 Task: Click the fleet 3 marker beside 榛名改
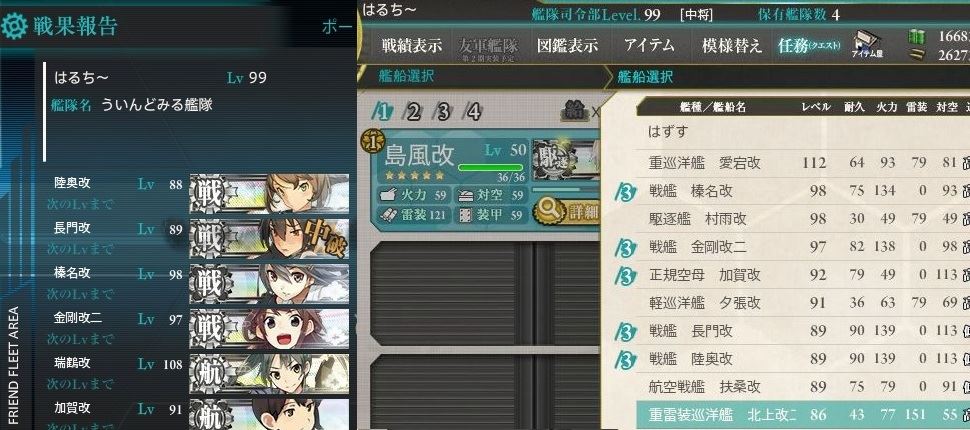pos(626,192)
